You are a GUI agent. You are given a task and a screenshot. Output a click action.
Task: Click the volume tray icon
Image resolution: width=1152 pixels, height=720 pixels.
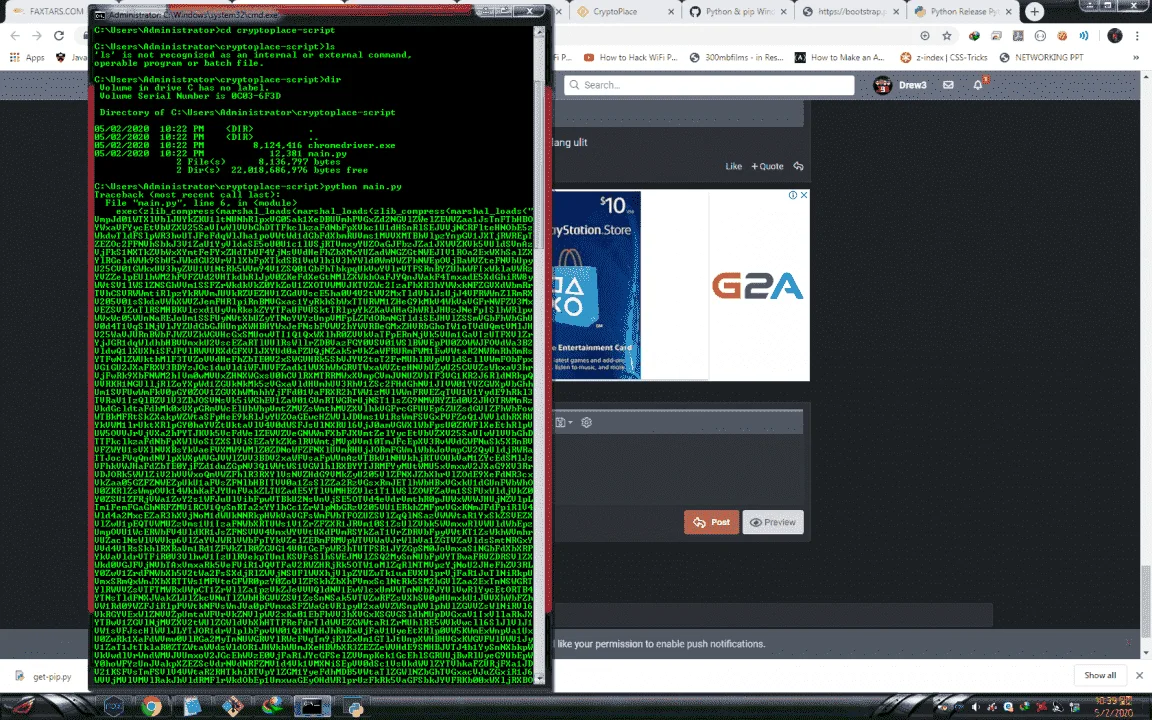pyautogui.click(x=976, y=708)
